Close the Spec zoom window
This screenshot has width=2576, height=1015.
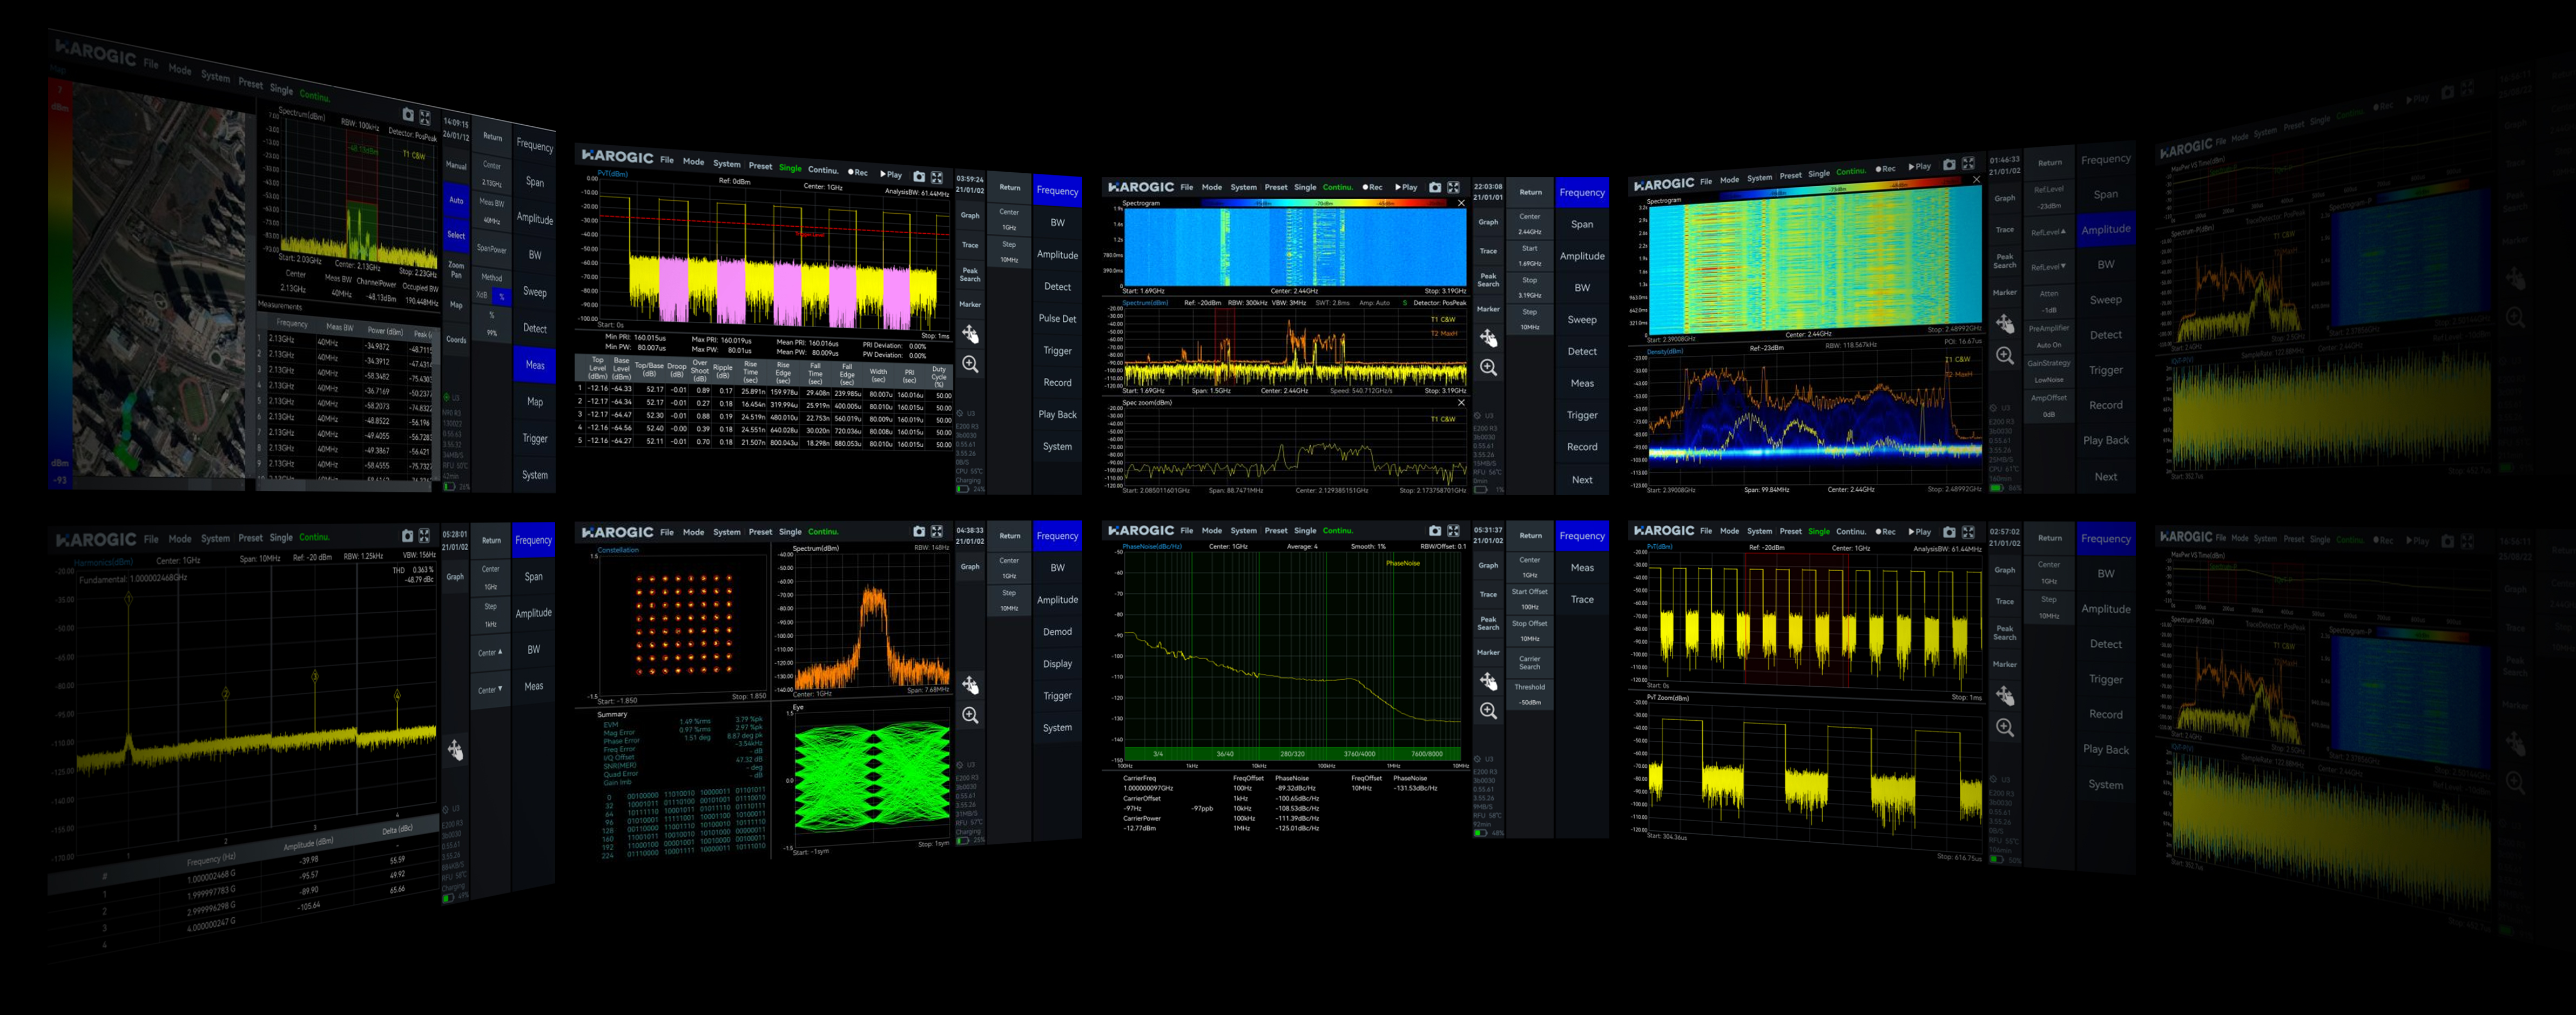pos(1462,403)
